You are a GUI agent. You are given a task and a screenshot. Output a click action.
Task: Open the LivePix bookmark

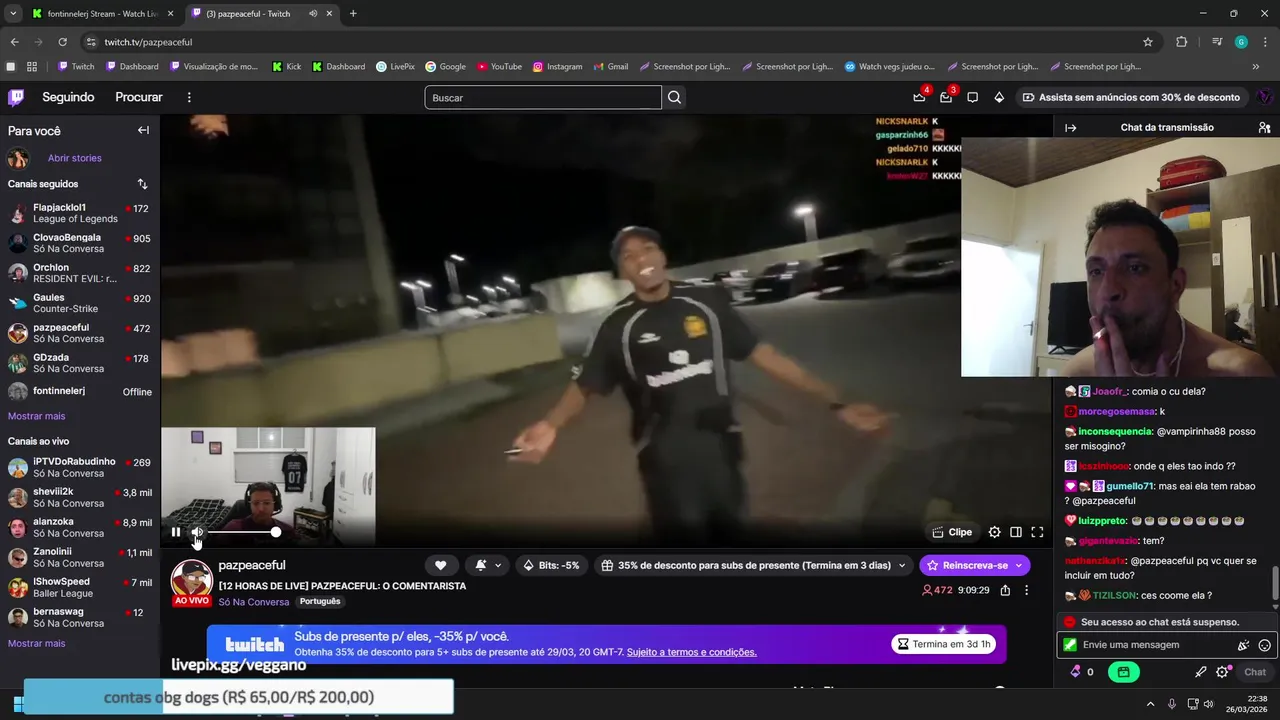click(x=395, y=67)
